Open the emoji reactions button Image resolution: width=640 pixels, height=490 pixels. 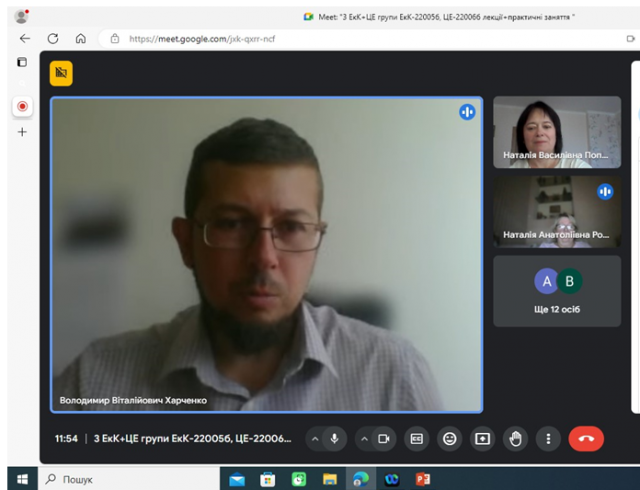(x=450, y=439)
